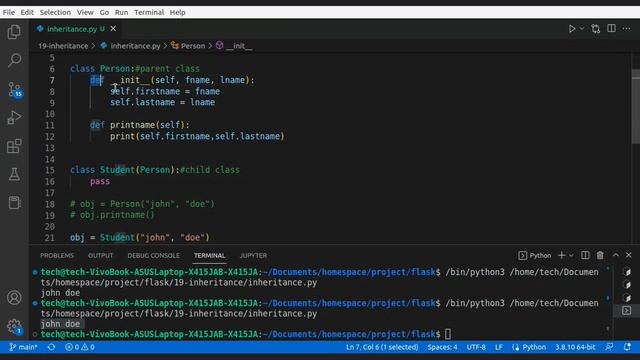
Task: Open the File menu
Action: [9, 12]
